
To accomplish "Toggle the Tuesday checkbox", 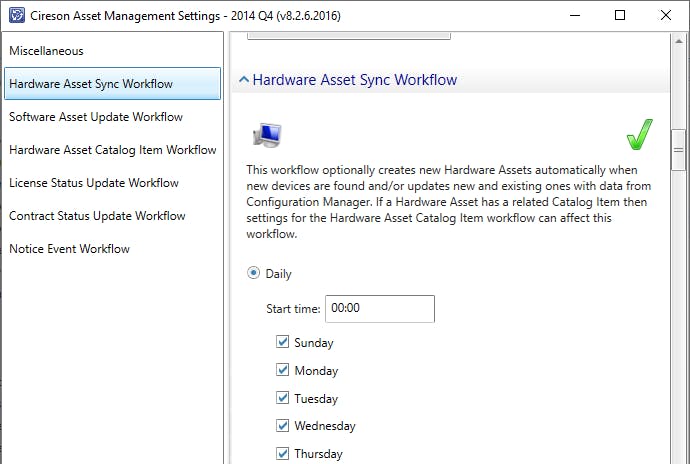I will (283, 398).
